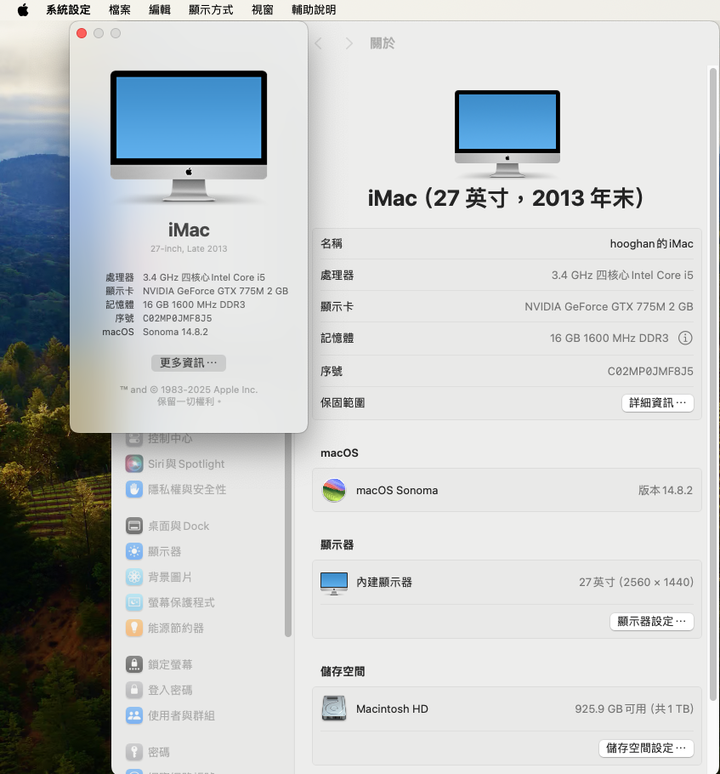
Task: Go forward with the right chevron in settings
Action: [349, 43]
